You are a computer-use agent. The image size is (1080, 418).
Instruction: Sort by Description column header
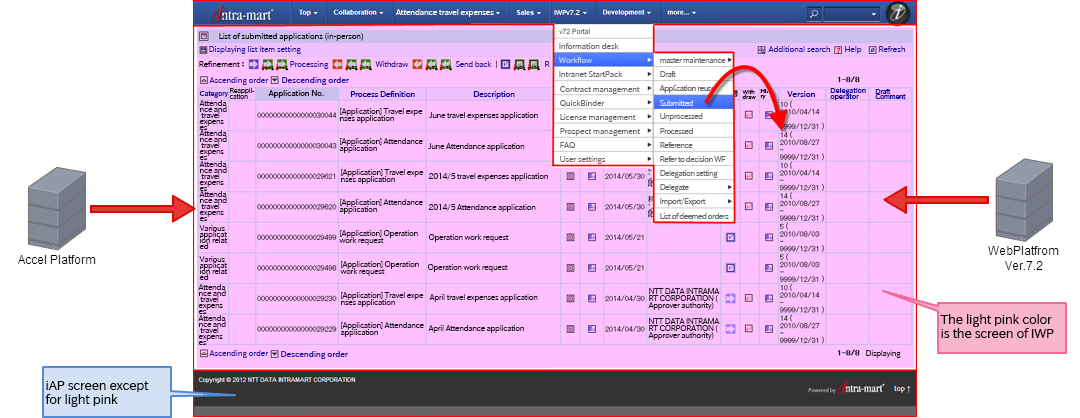[494, 94]
